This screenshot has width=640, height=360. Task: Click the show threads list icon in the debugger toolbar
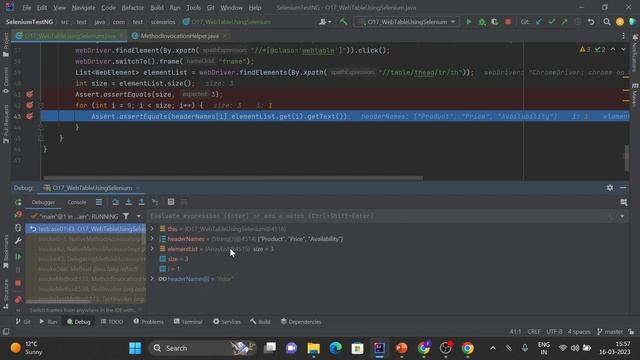(x=99, y=202)
